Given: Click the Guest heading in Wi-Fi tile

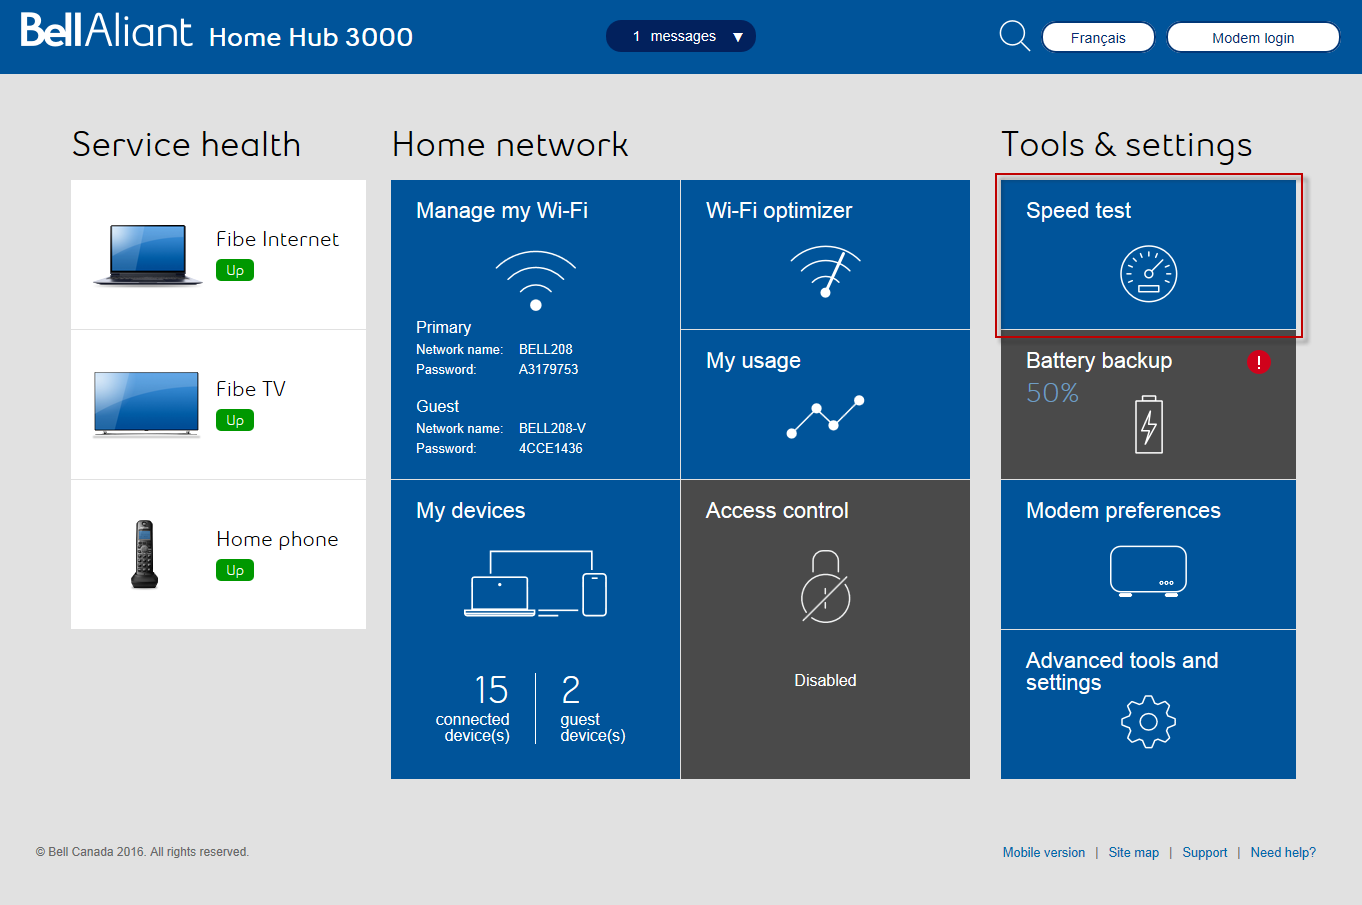Looking at the screenshot, I should pos(437,406).
